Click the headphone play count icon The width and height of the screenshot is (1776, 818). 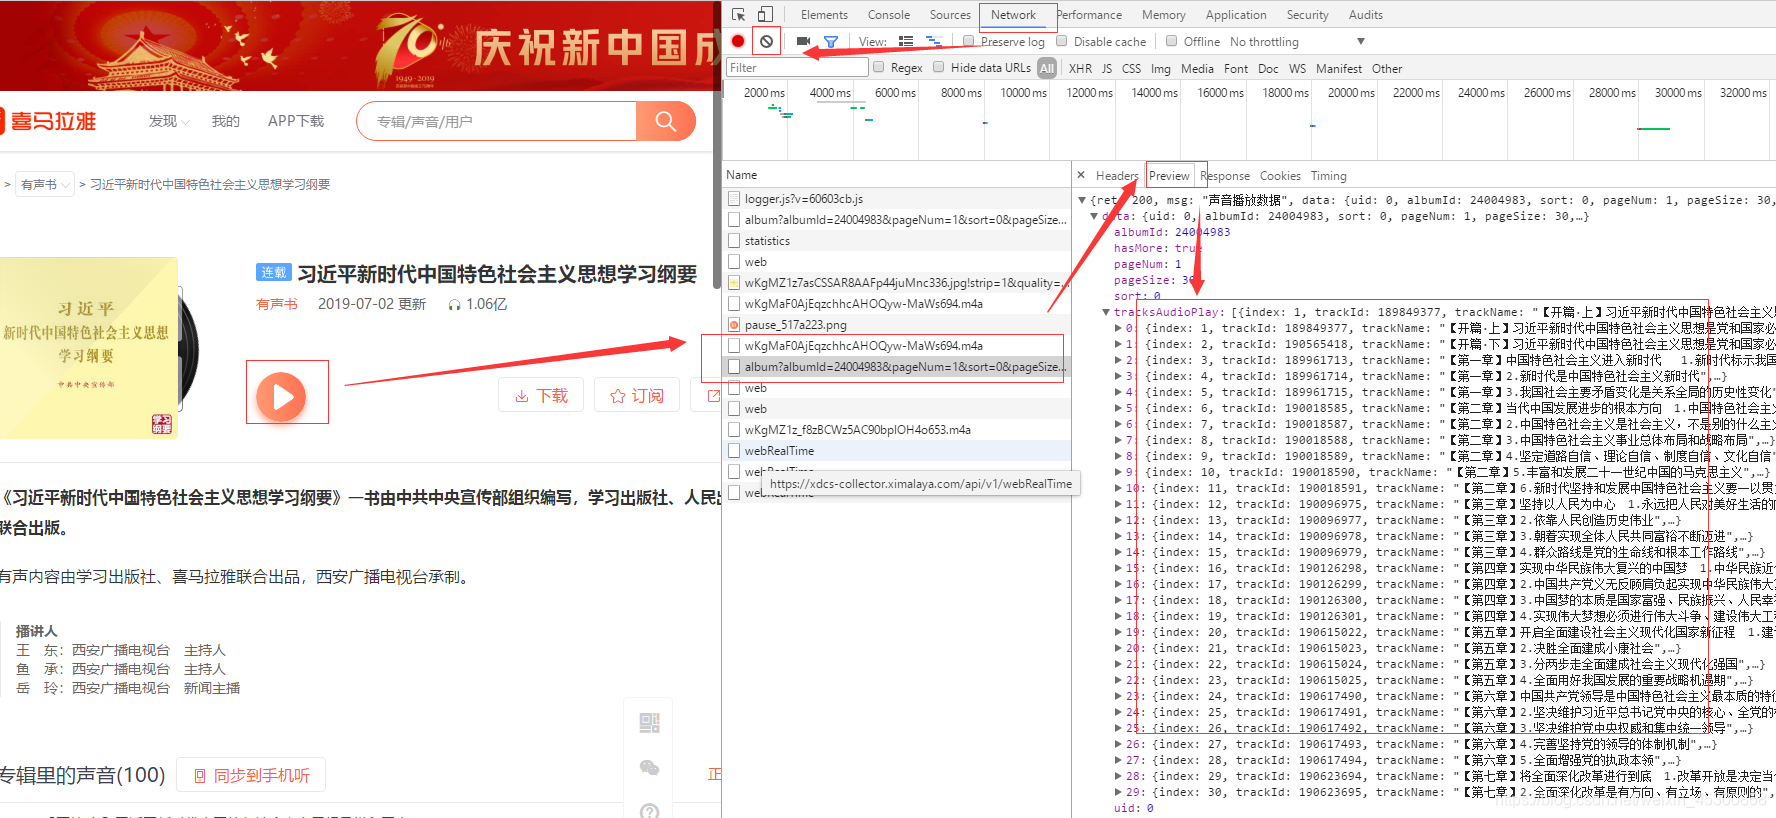pos(454,304)
